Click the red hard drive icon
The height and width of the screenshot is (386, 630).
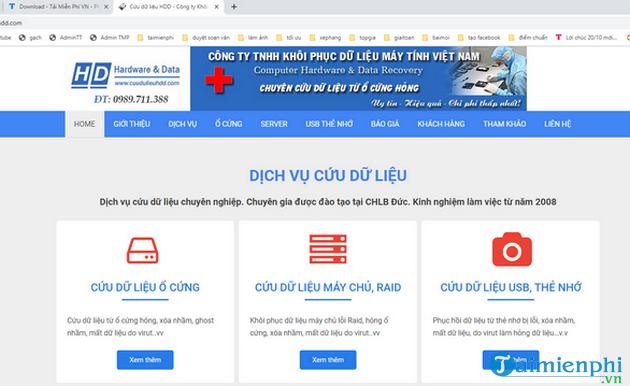tap(143, 251)
